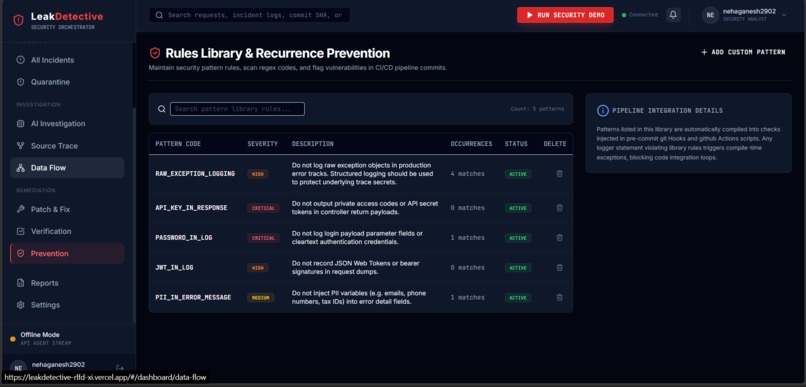Click the Prevention shield icon
806x387 pixels.
(21, 253)
